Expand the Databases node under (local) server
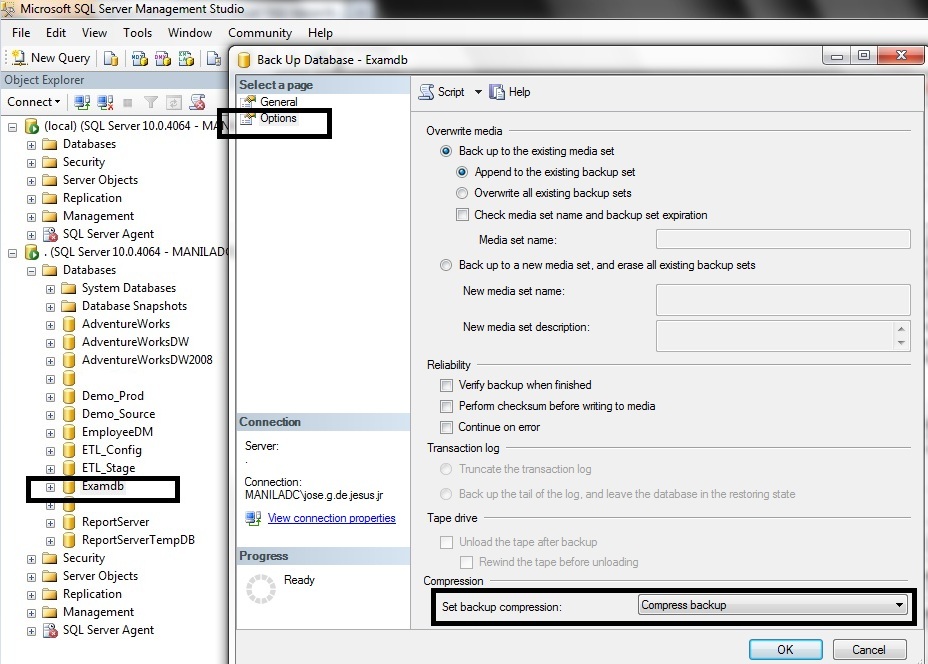 31,145
